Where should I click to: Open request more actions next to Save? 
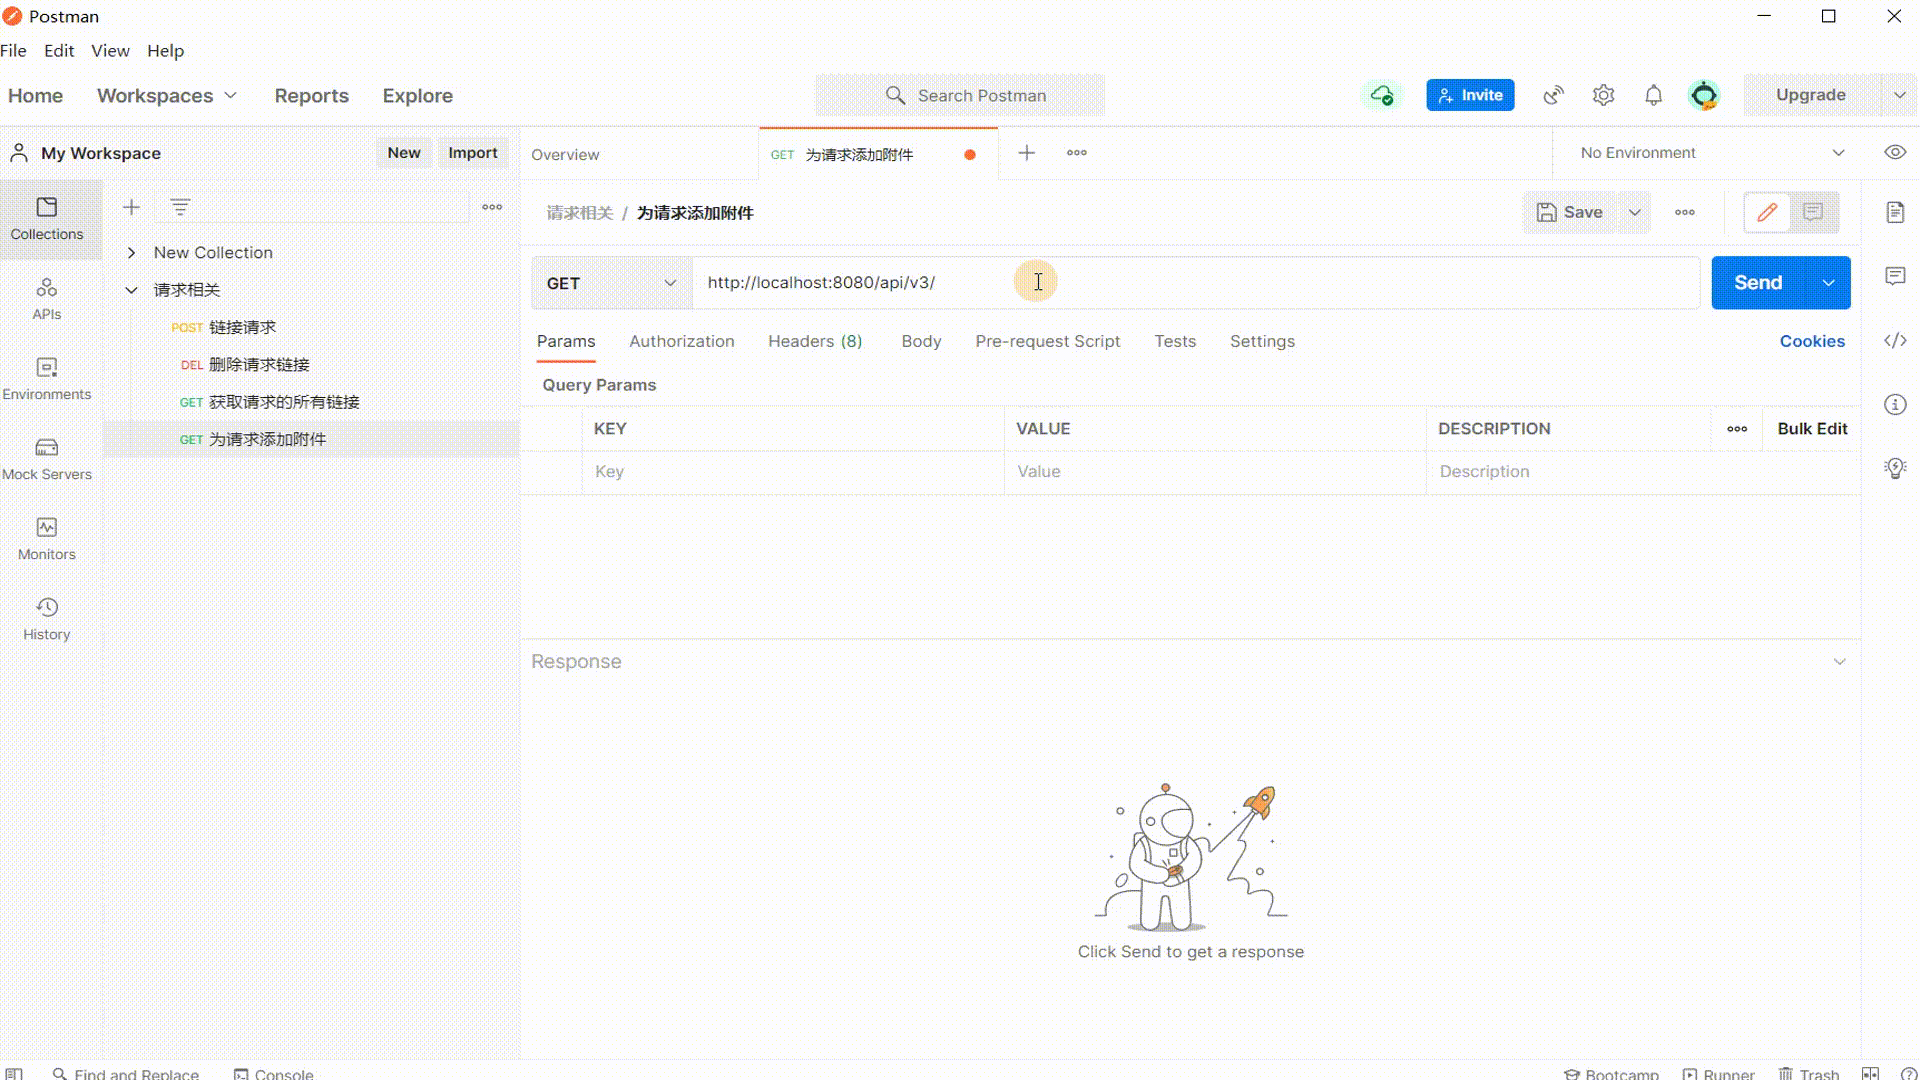tap(1685, 212)
